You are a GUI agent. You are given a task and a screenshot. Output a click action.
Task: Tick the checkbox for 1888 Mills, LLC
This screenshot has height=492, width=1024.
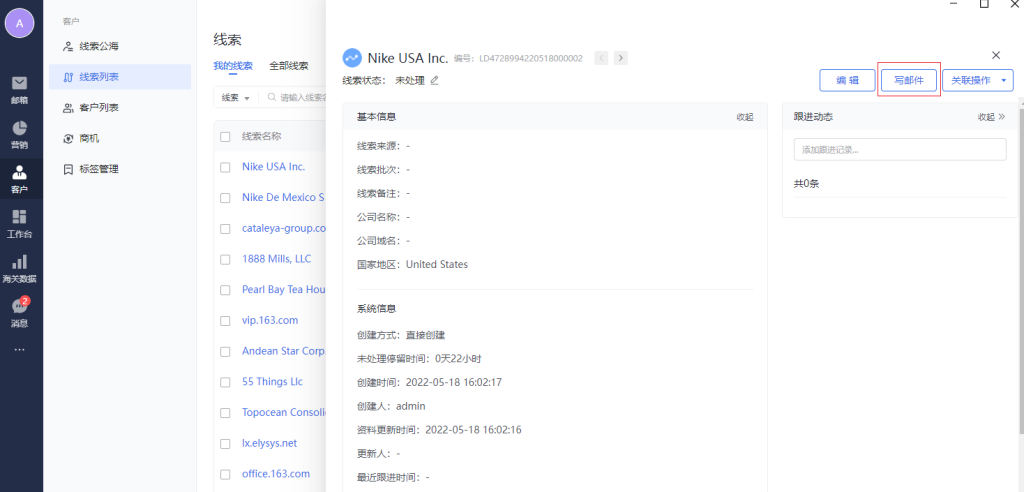pyautogui.click(x=225, y=259)
